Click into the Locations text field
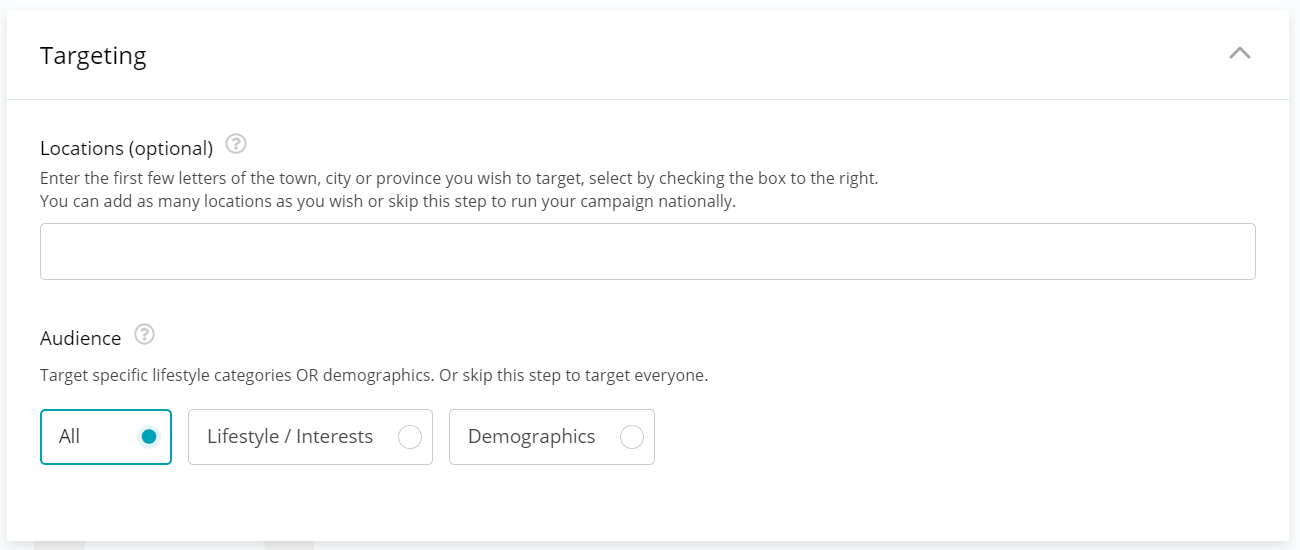 point(647,251)
